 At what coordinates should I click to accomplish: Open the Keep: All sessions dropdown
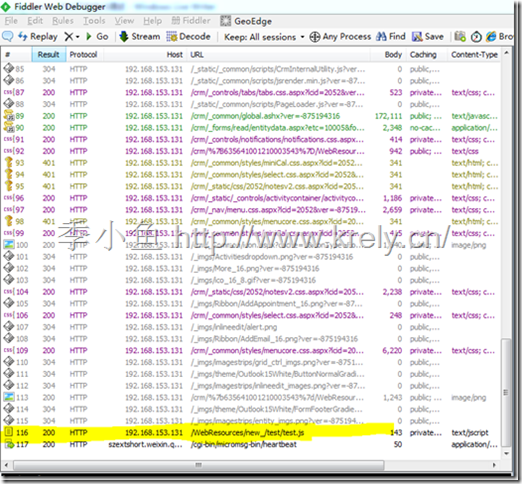(264, 37)
